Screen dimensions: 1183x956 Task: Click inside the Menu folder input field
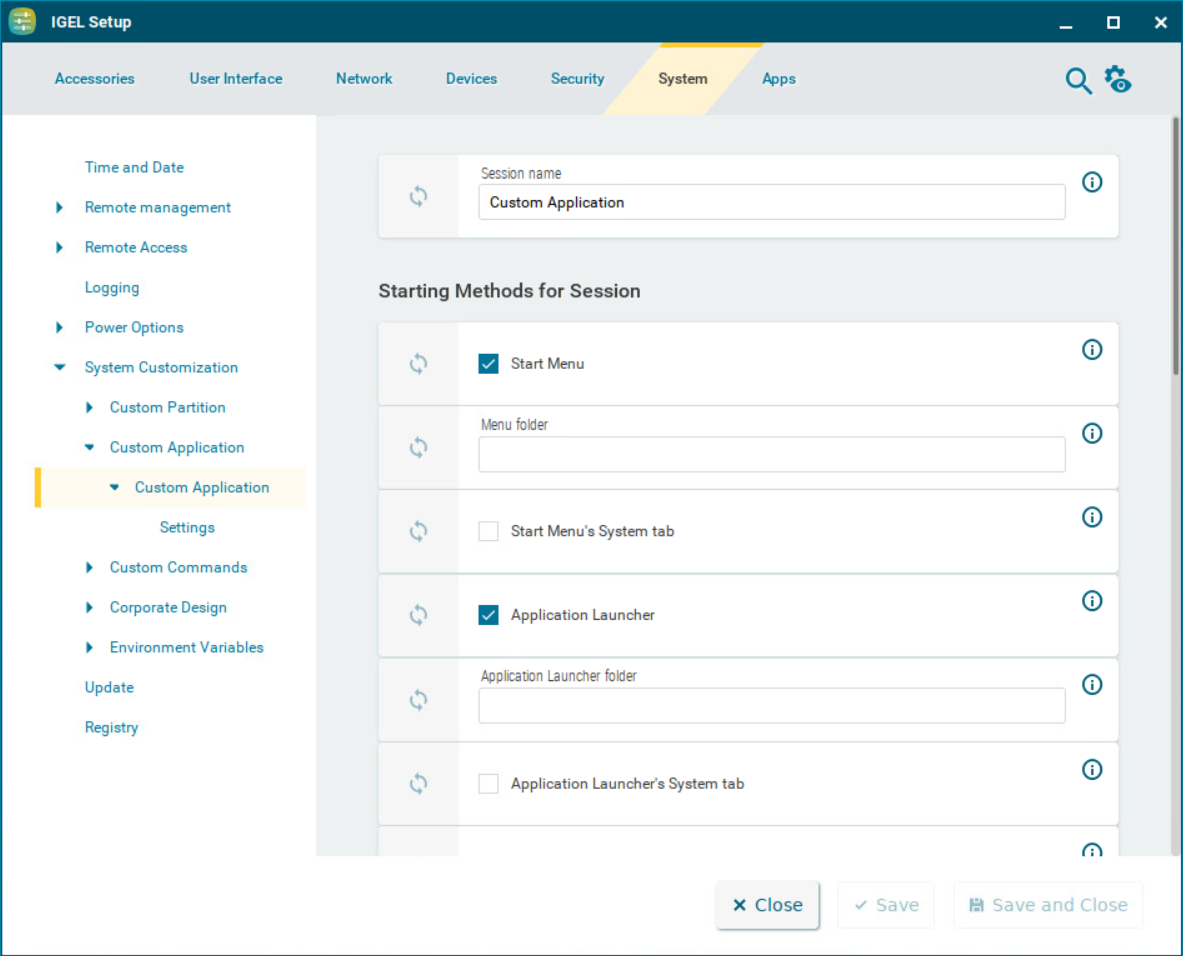coord(770,454)
